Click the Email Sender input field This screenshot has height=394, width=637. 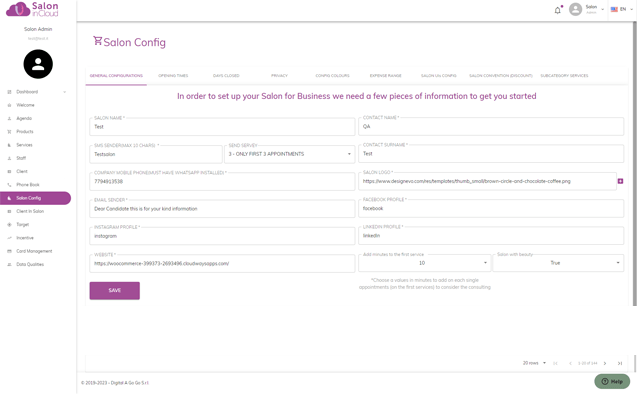[222, 209]
